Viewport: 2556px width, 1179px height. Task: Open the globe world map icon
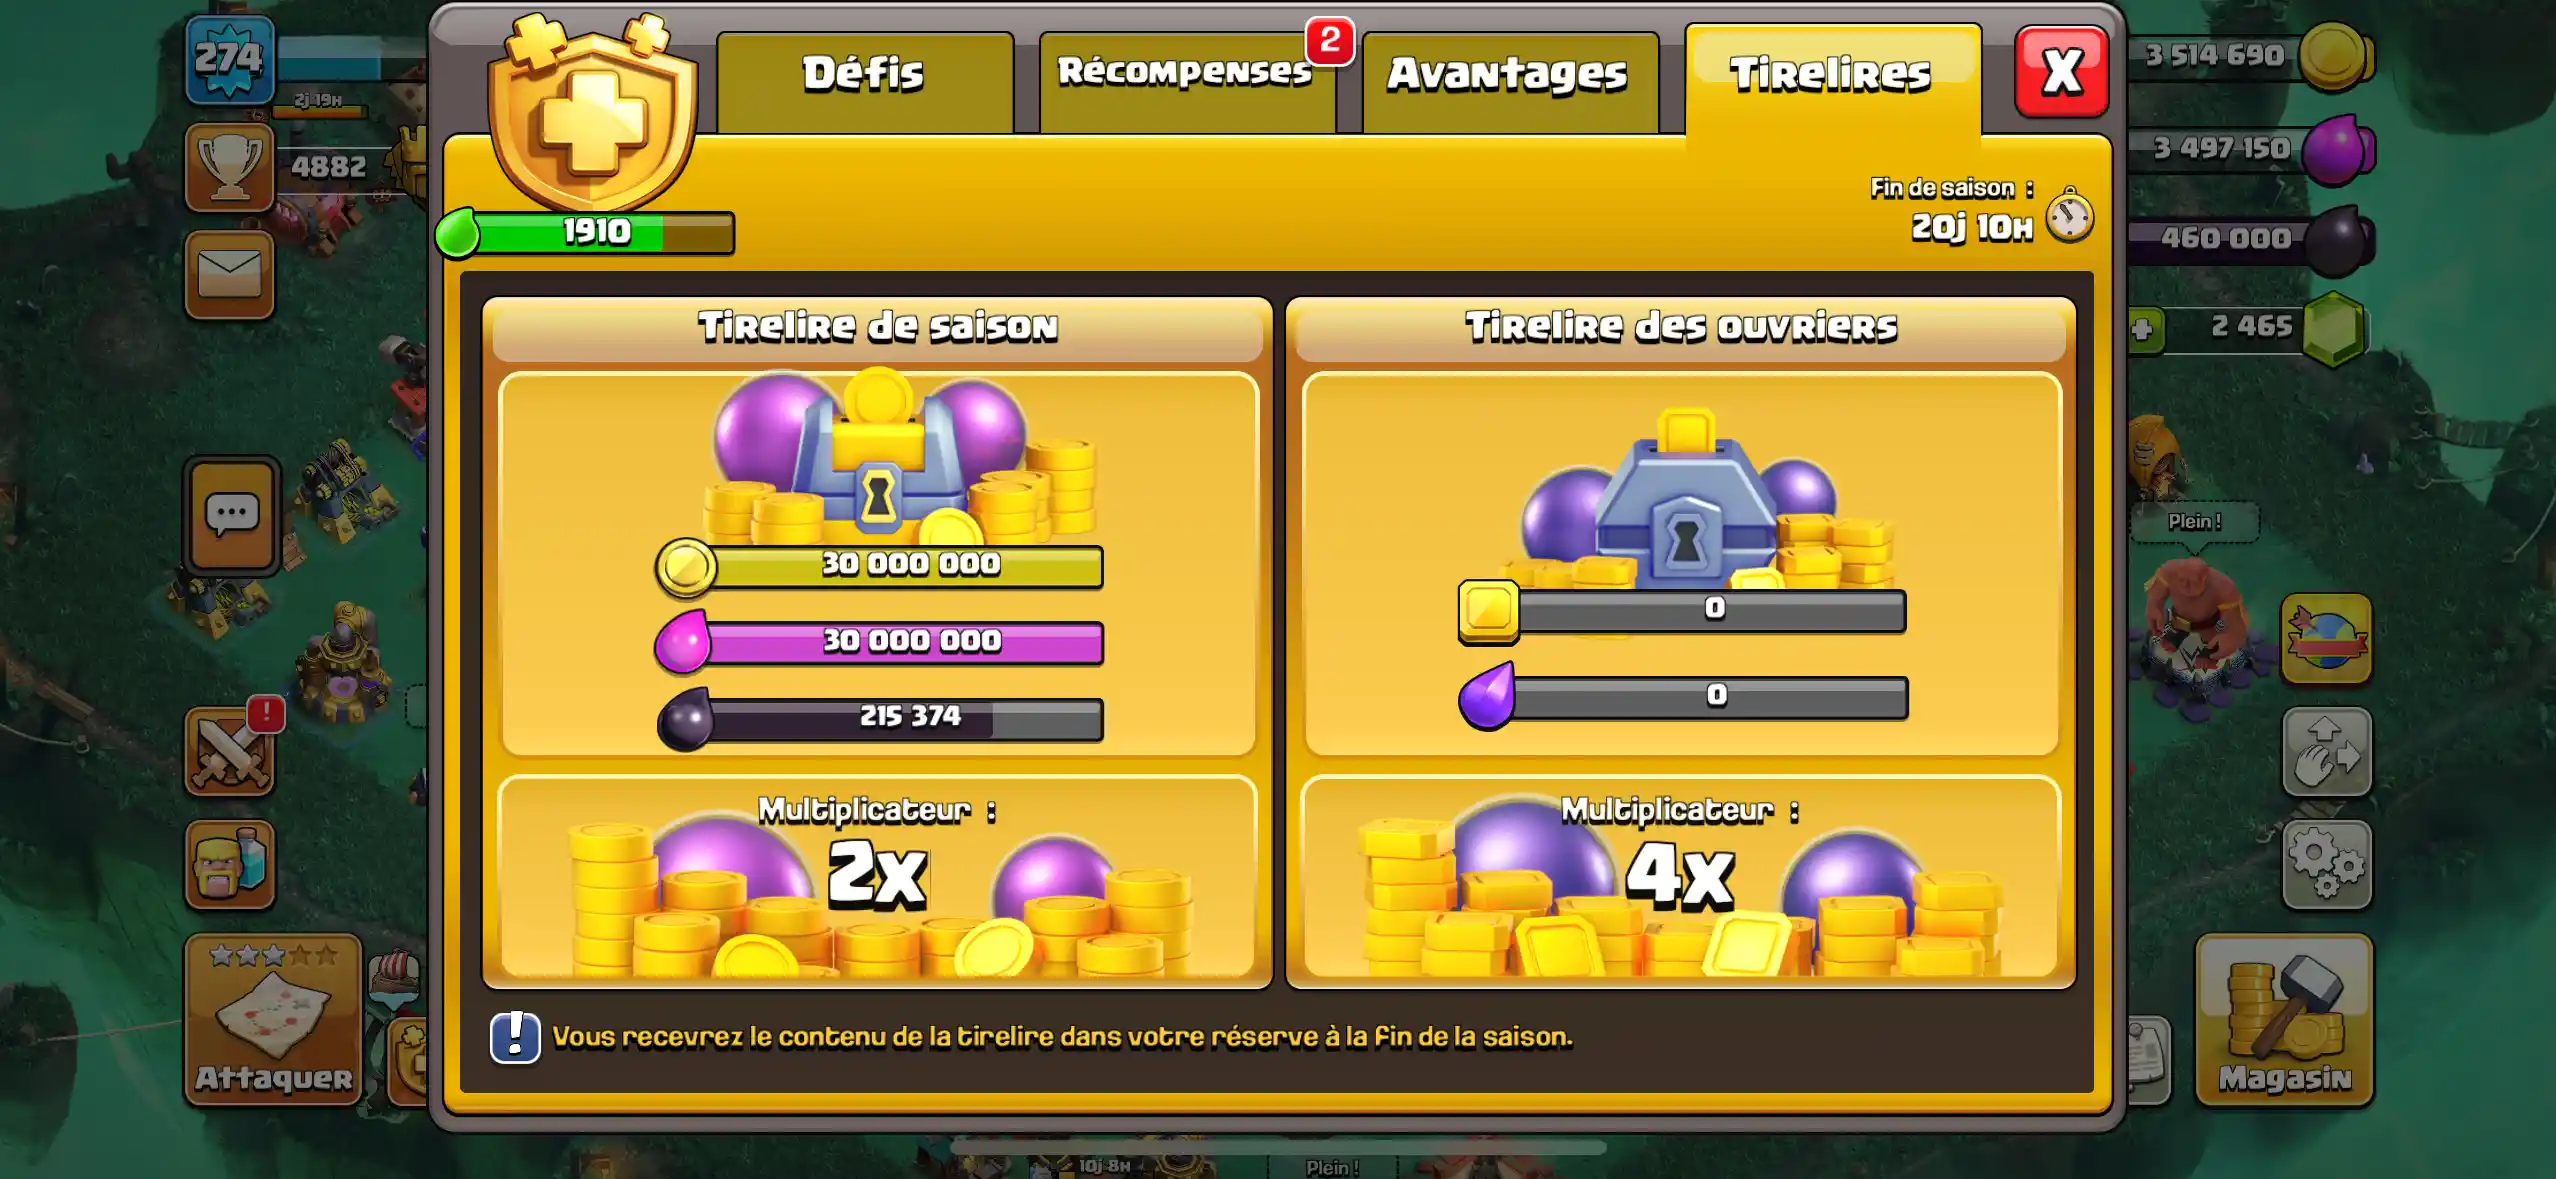[x=2327, y=639]
